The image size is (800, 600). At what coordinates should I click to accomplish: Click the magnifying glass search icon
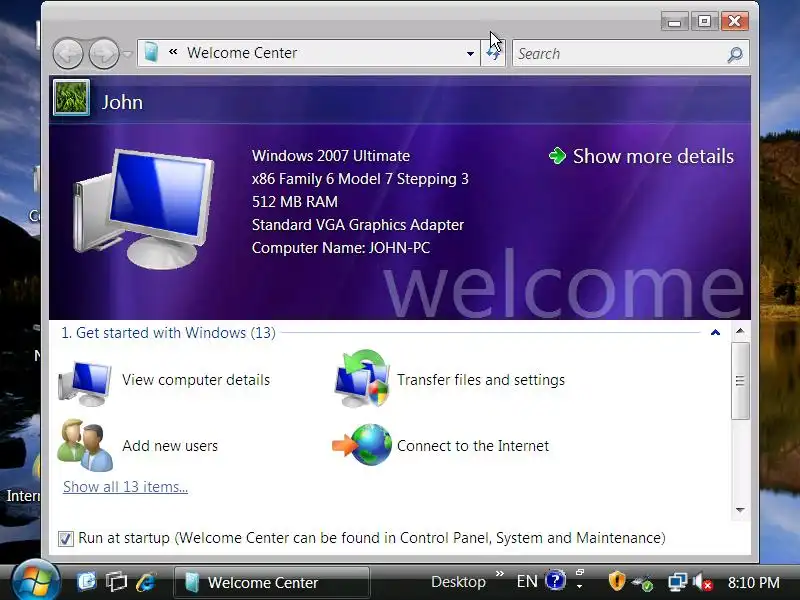tap(735, 54)
